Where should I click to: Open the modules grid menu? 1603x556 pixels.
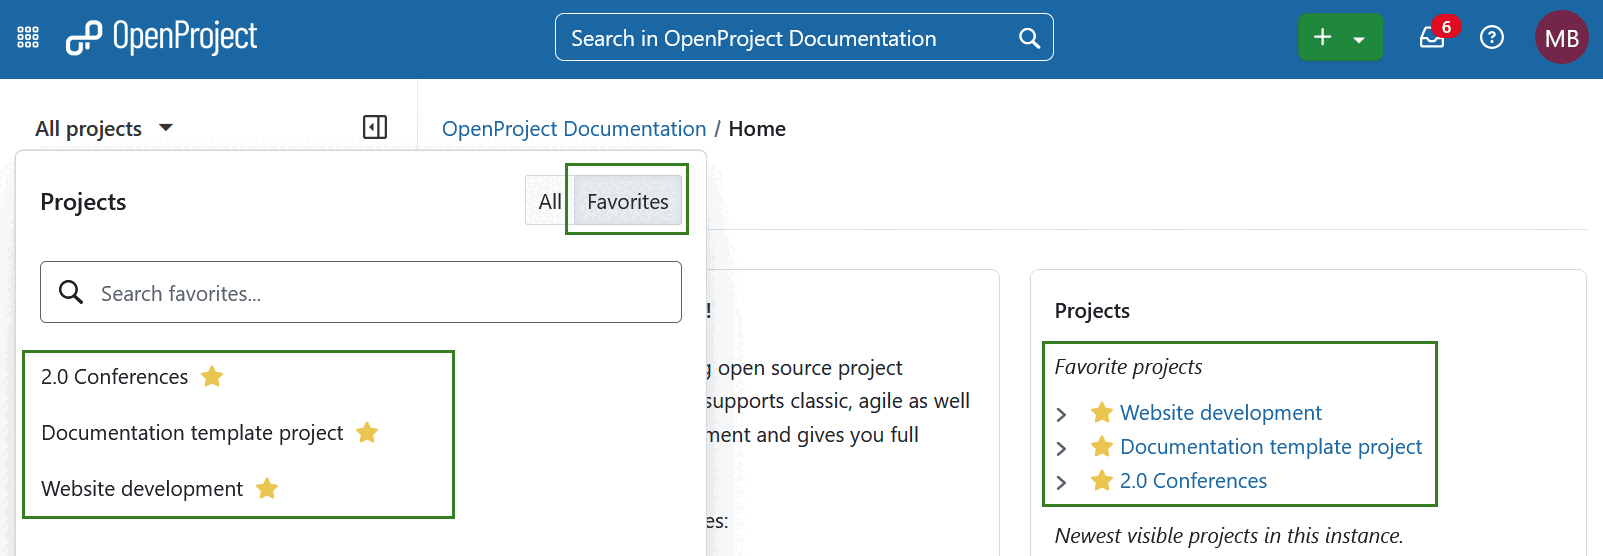[28, 38]
